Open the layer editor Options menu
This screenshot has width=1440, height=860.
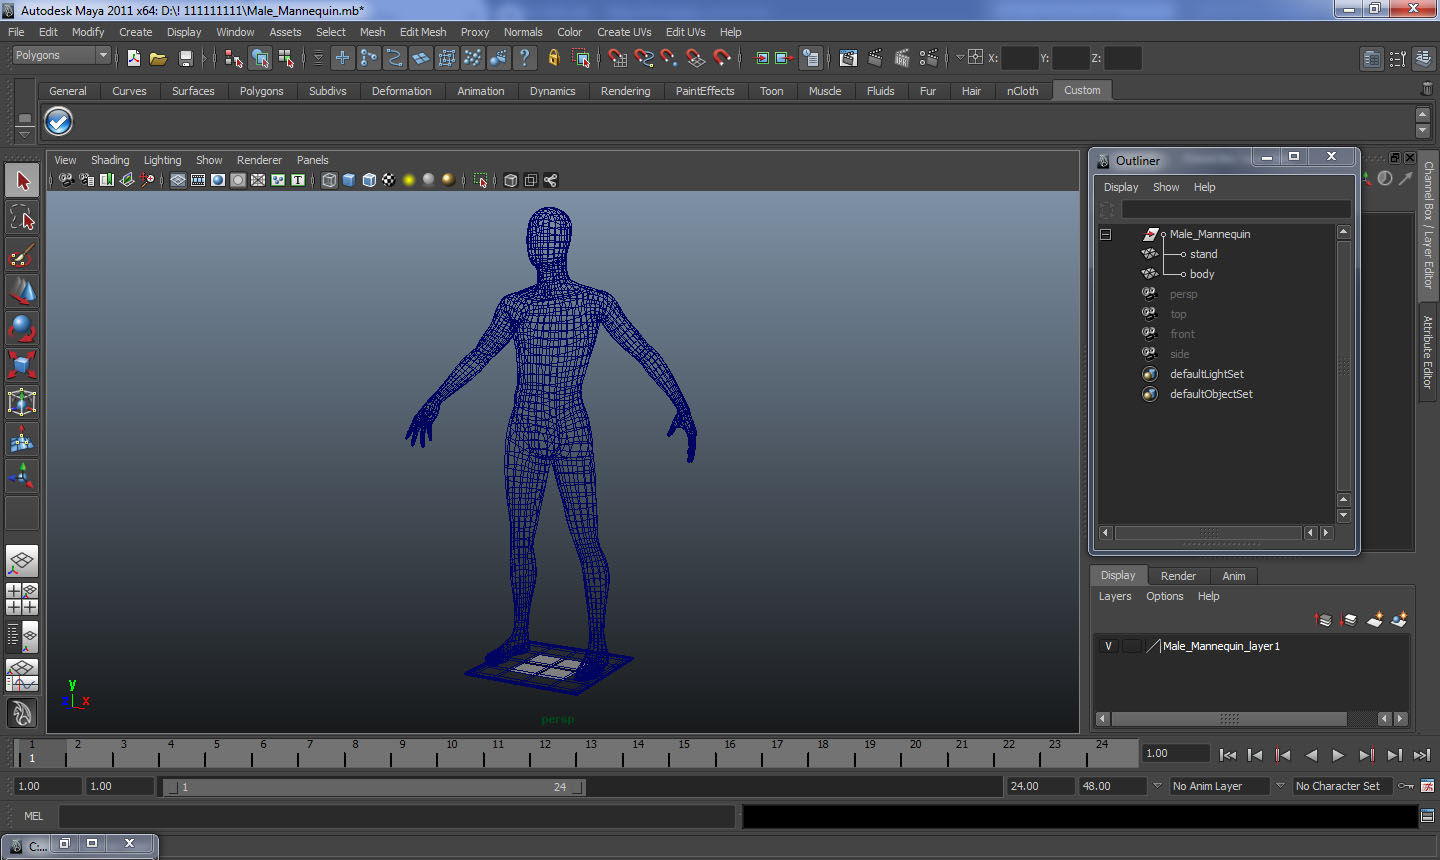click(1165, 596)
